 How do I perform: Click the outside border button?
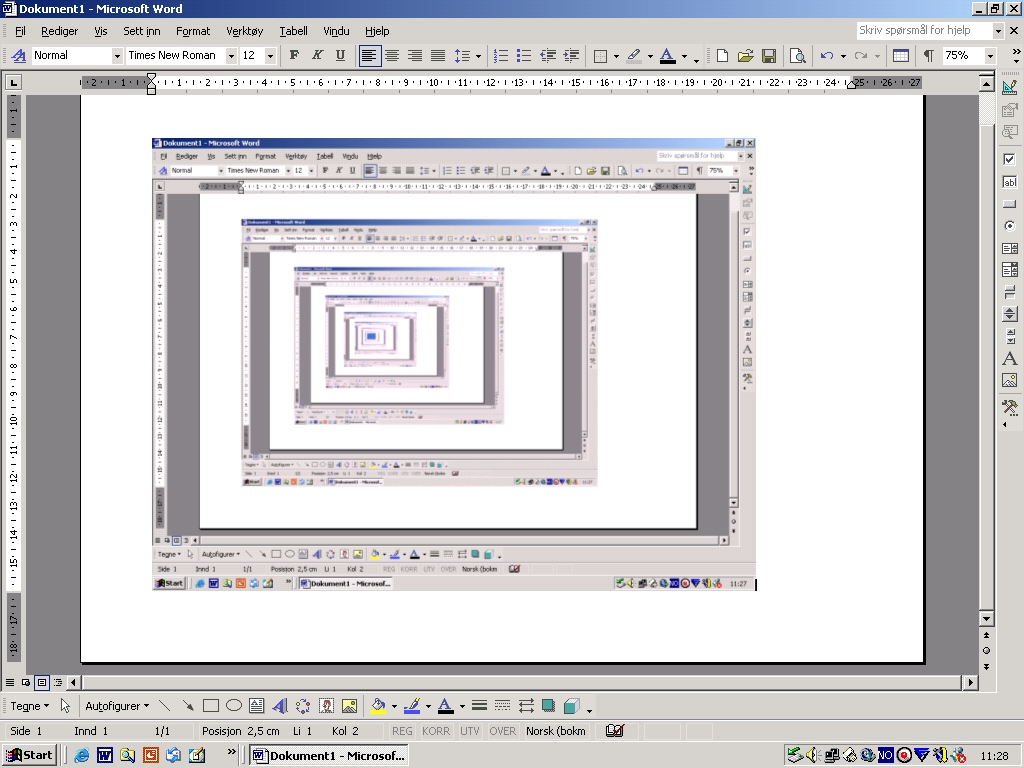click(x=600, y=56)
